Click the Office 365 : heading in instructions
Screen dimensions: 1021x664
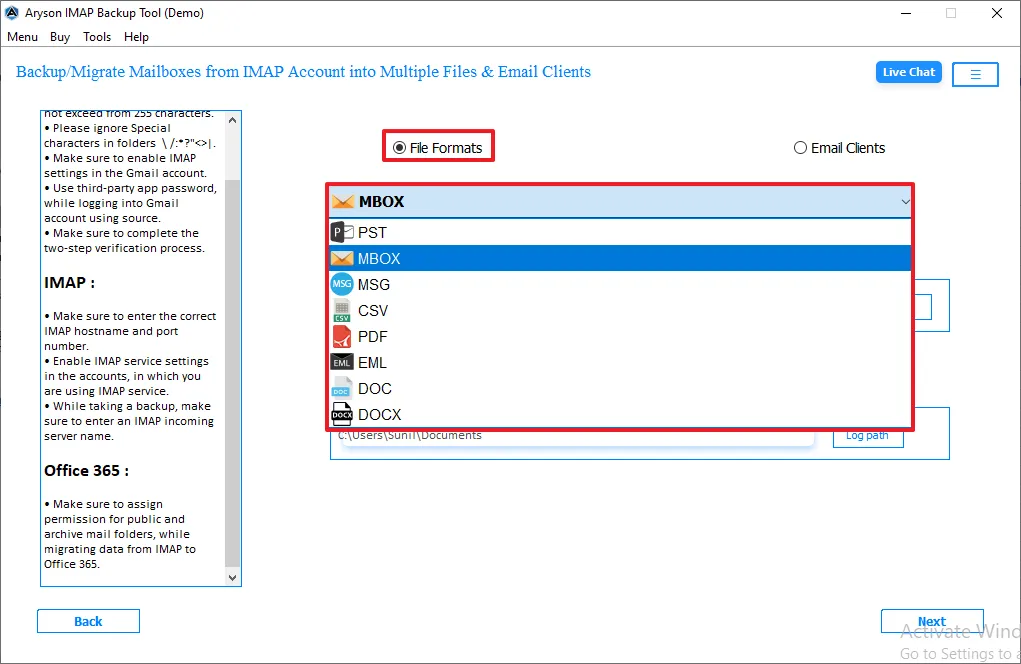tap(87, 471)
